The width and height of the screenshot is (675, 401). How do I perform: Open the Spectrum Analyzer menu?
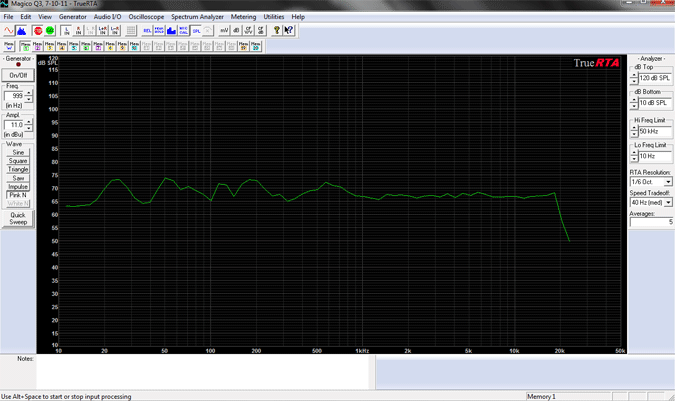198,17
